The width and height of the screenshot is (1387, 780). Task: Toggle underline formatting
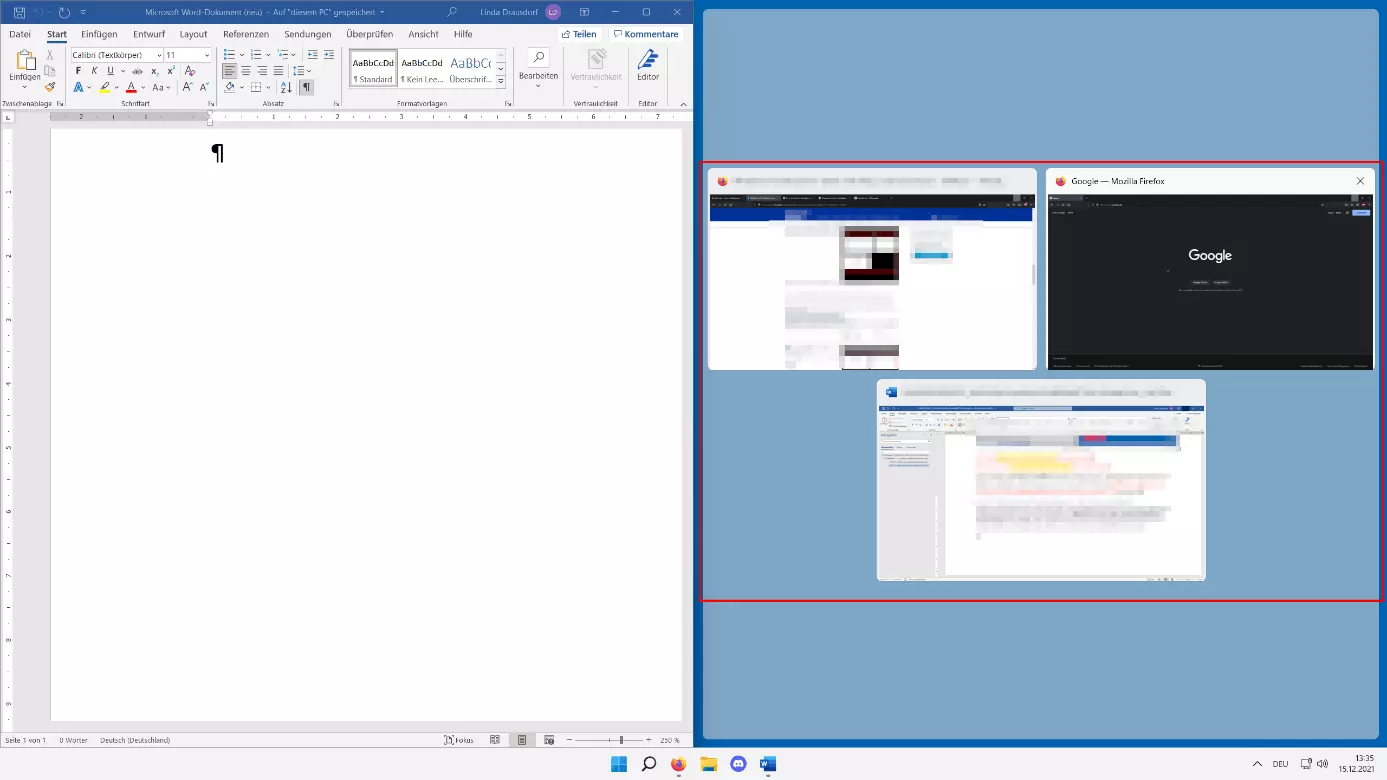(x=109, y=71)
